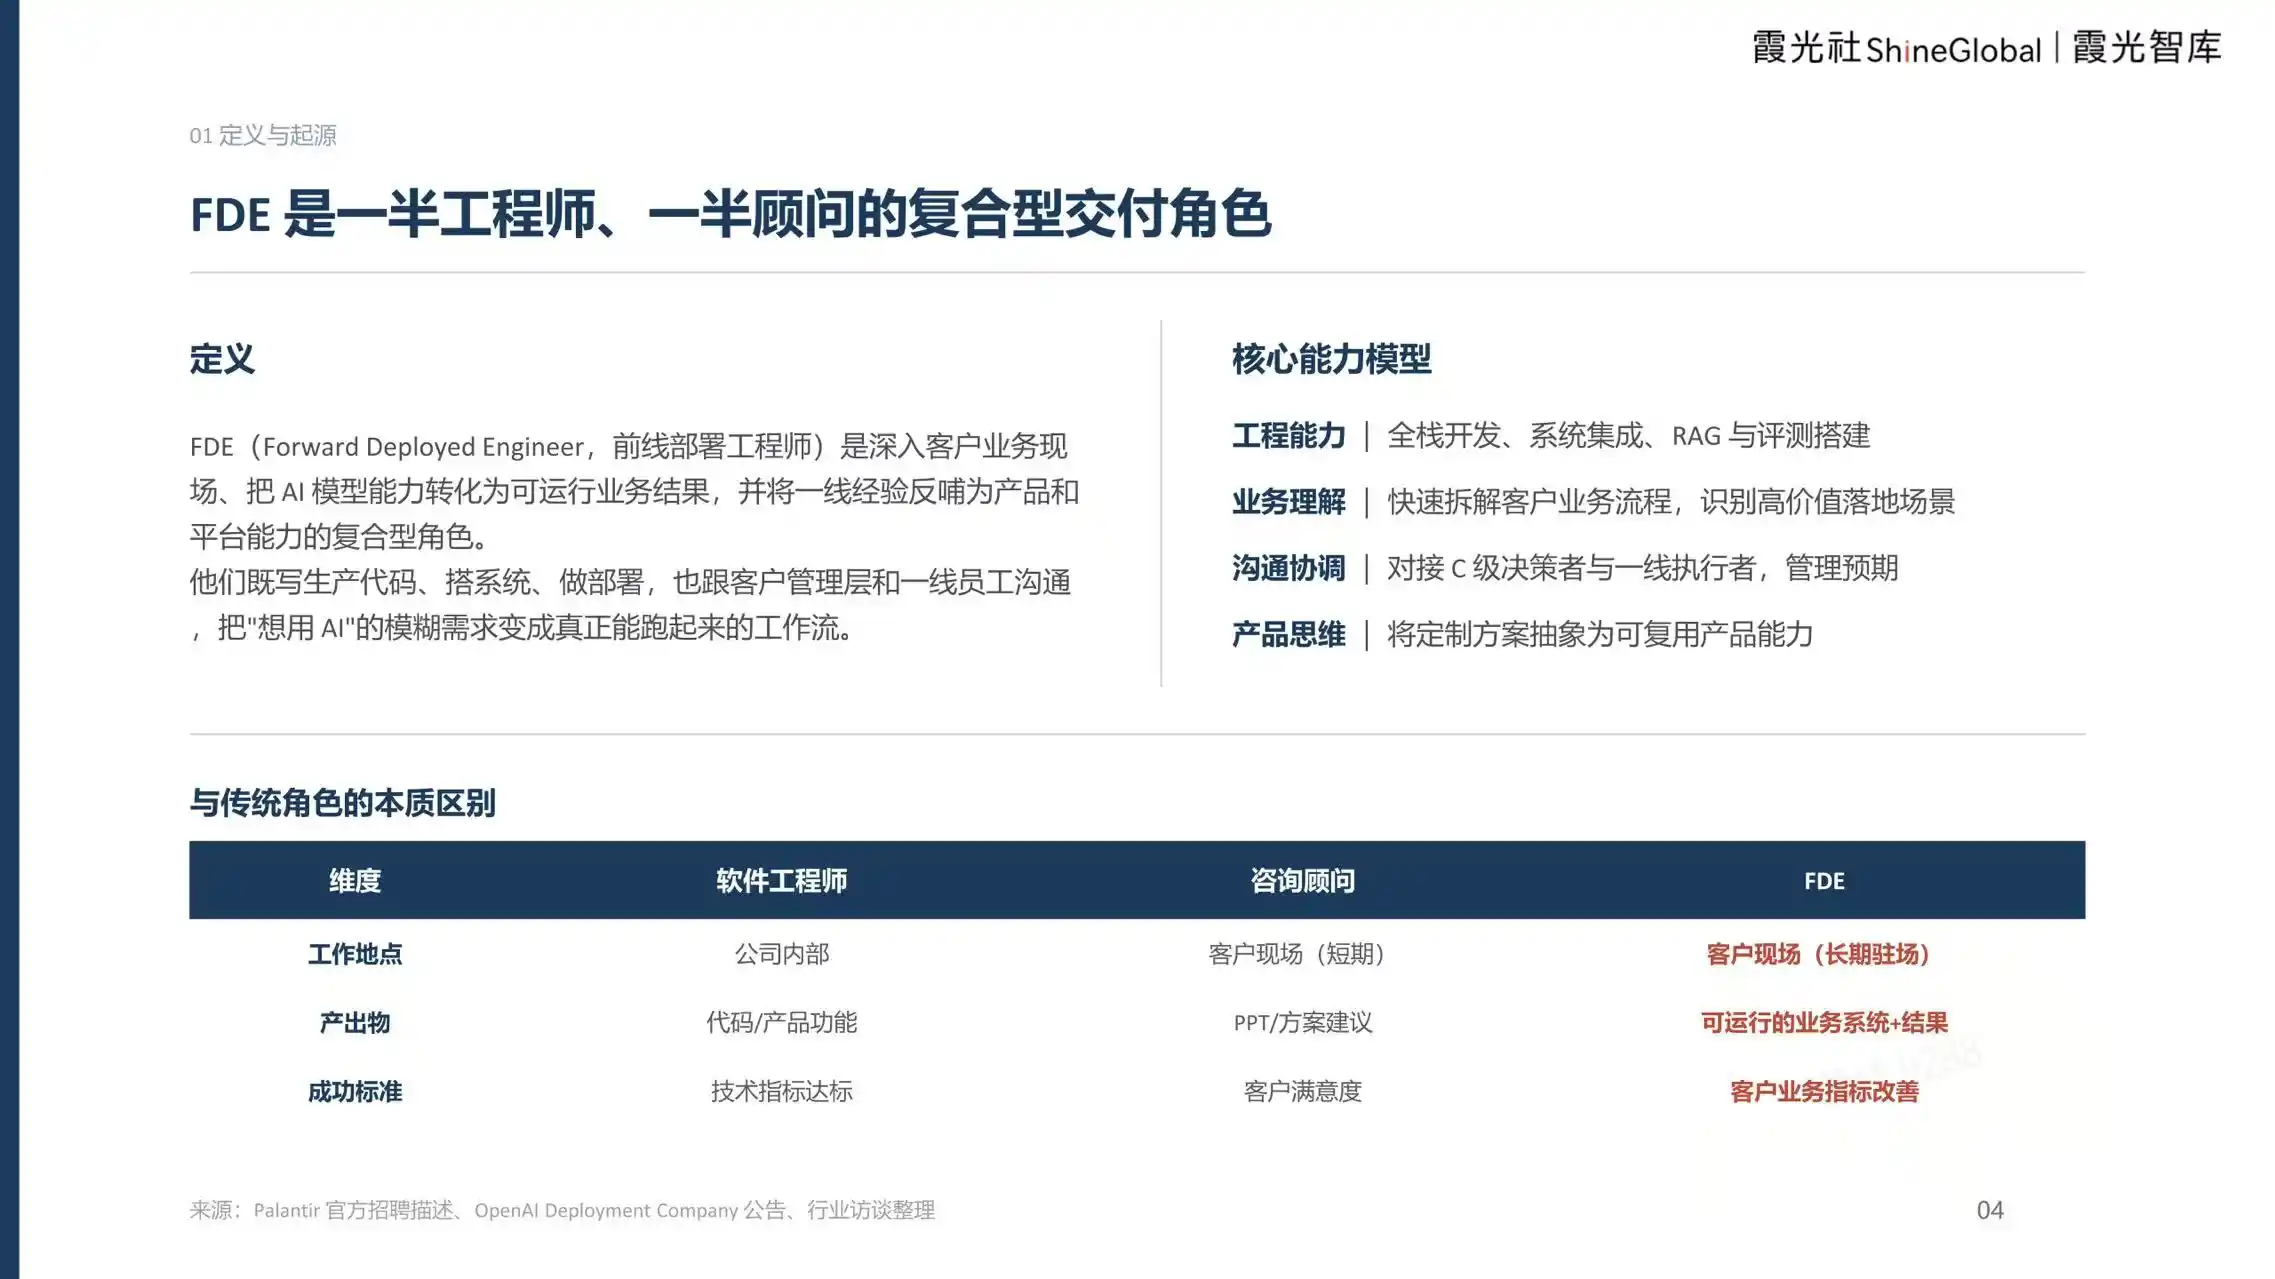
Task: Select the 产品思维 label
Action: pyautogui.click(x=1288, y=634)
